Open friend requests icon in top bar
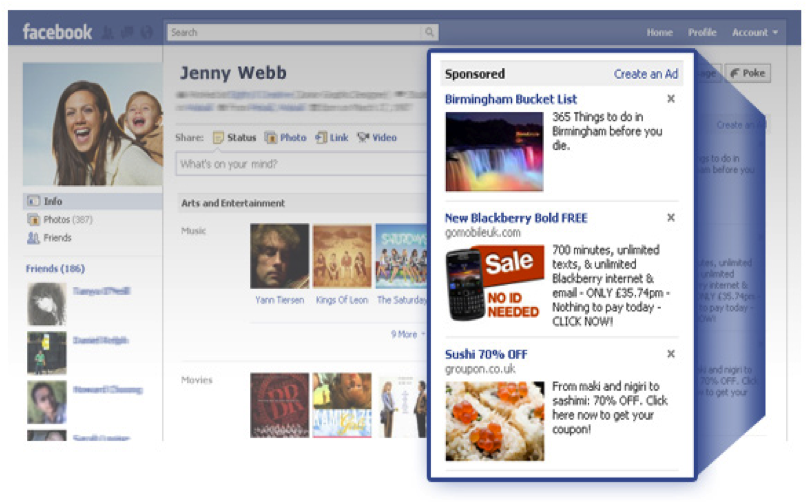 pyautogui.click(x=107, y=33)
